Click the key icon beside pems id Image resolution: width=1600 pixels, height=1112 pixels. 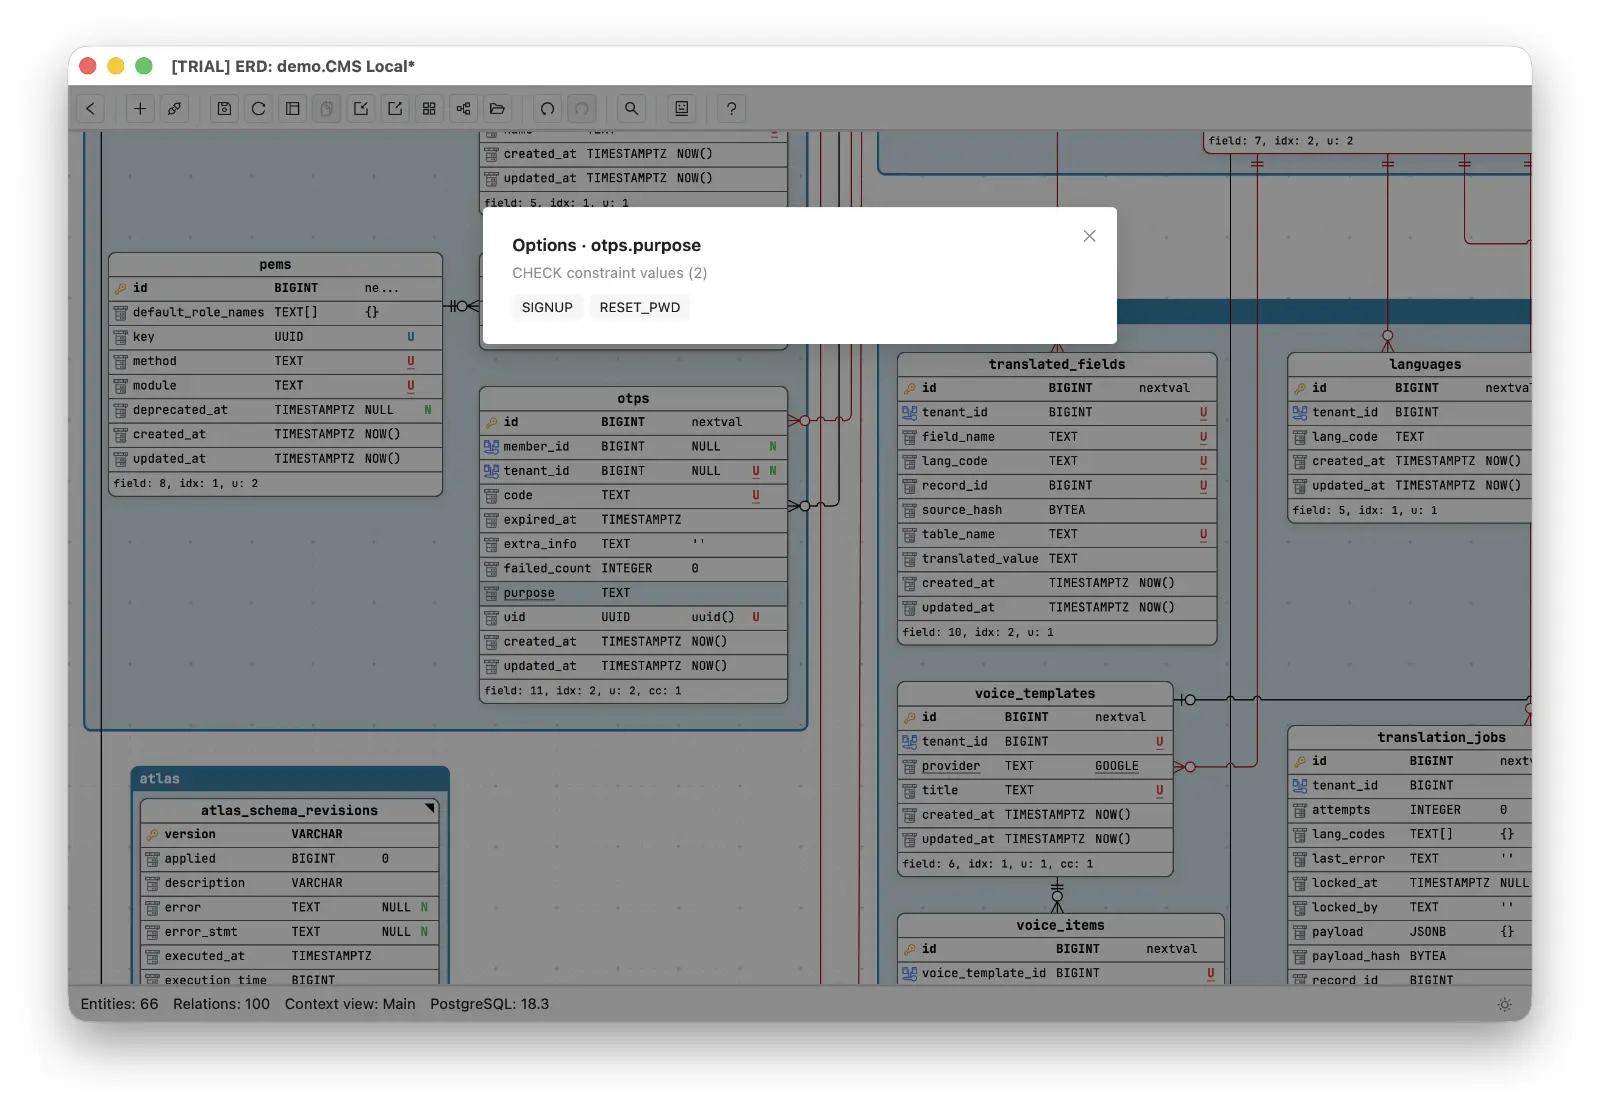pos(121,288)
